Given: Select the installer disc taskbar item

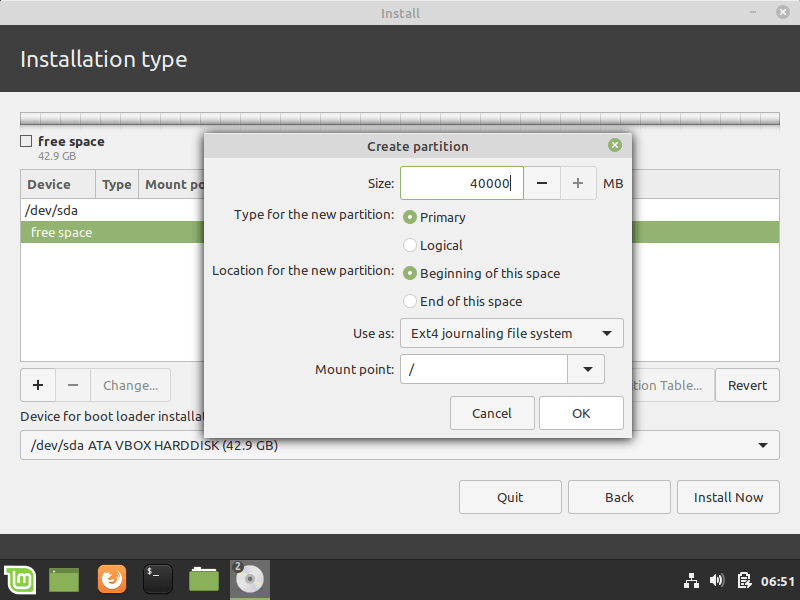Looking at the screenshot, I should (x=249, y=580).
